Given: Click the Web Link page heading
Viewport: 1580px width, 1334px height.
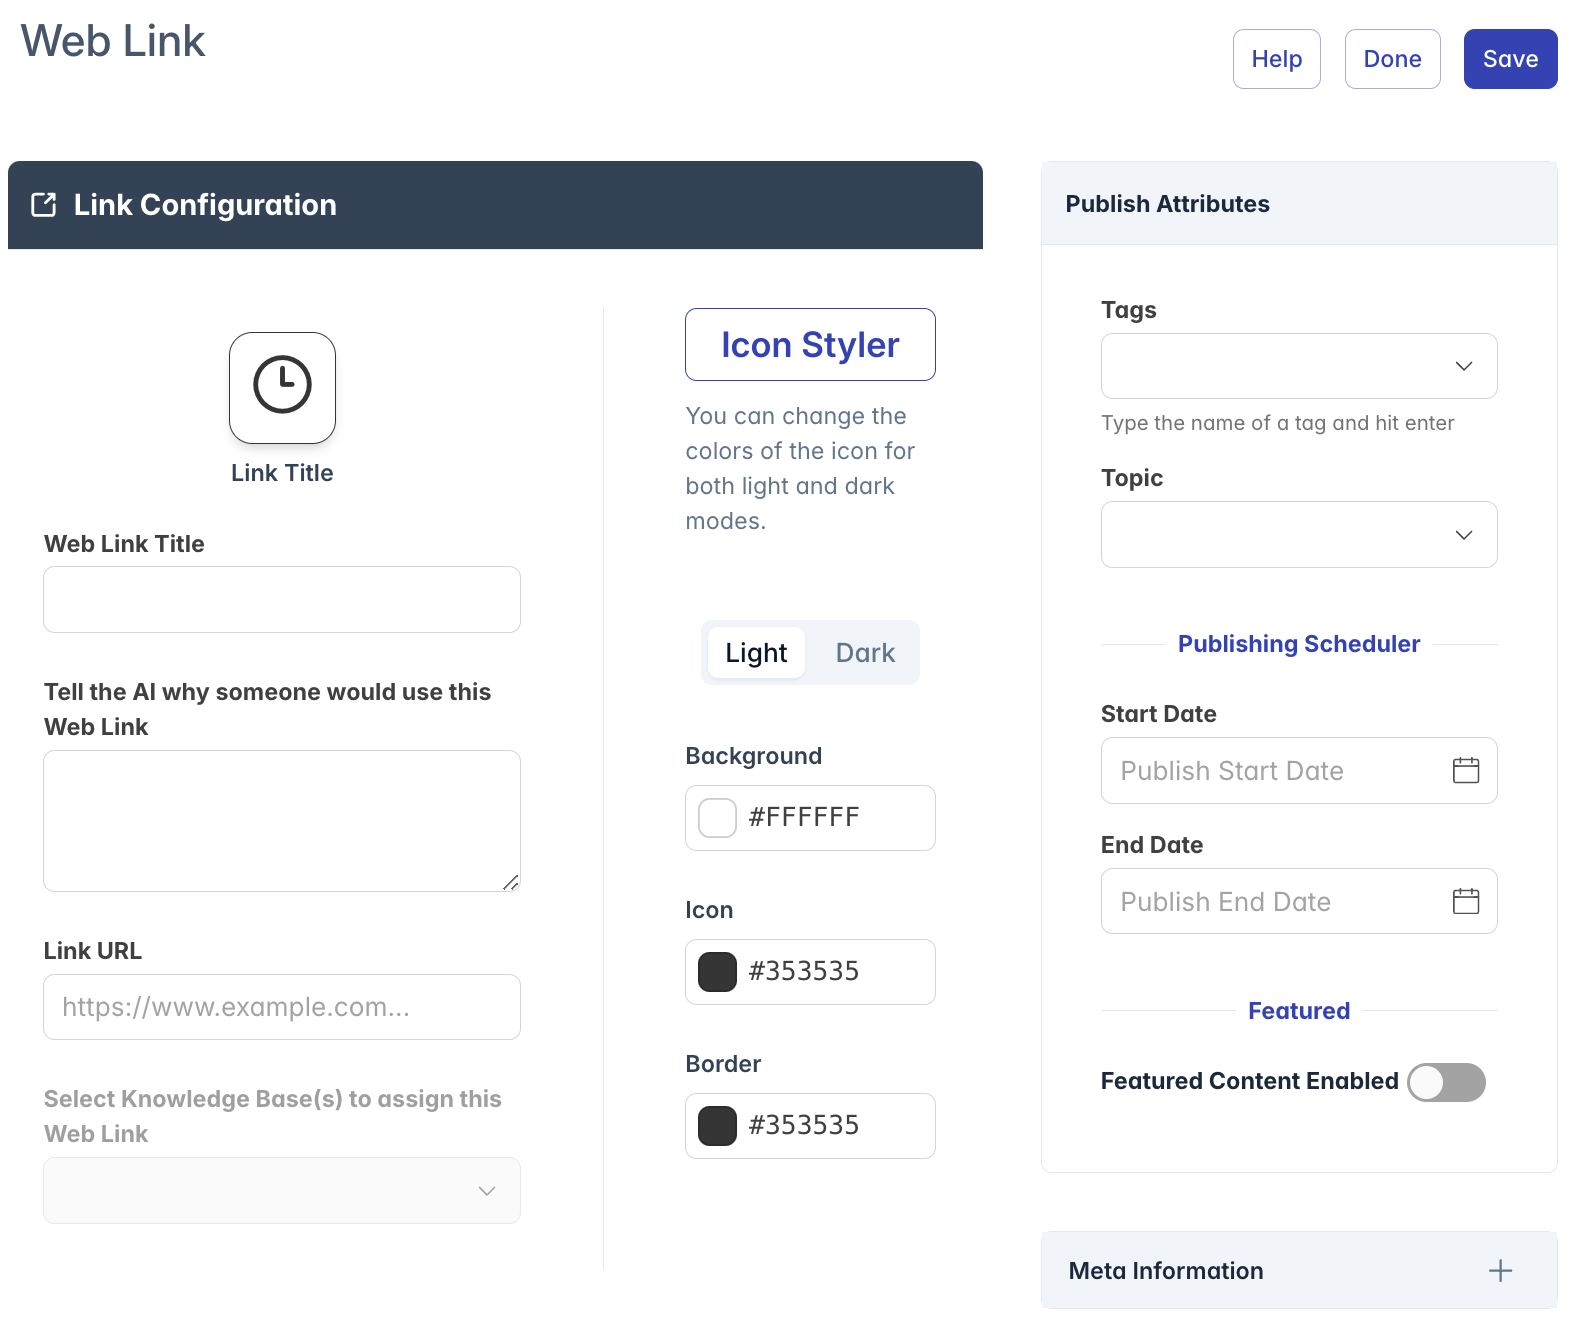Looking at the screenshot, I should pos(113,42).
